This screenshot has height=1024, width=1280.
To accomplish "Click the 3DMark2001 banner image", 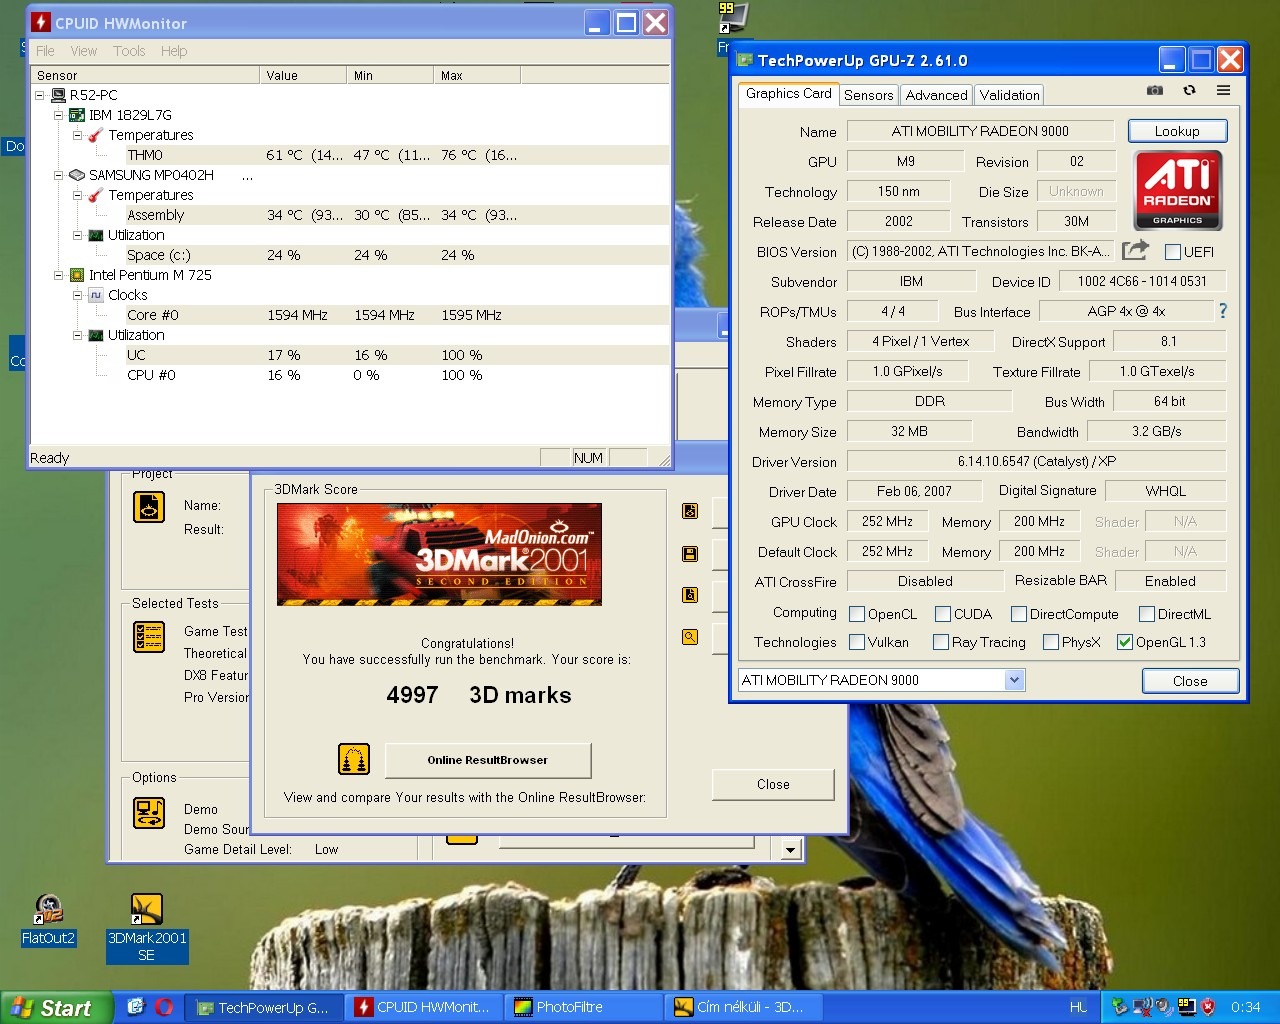I will [439, 554].
